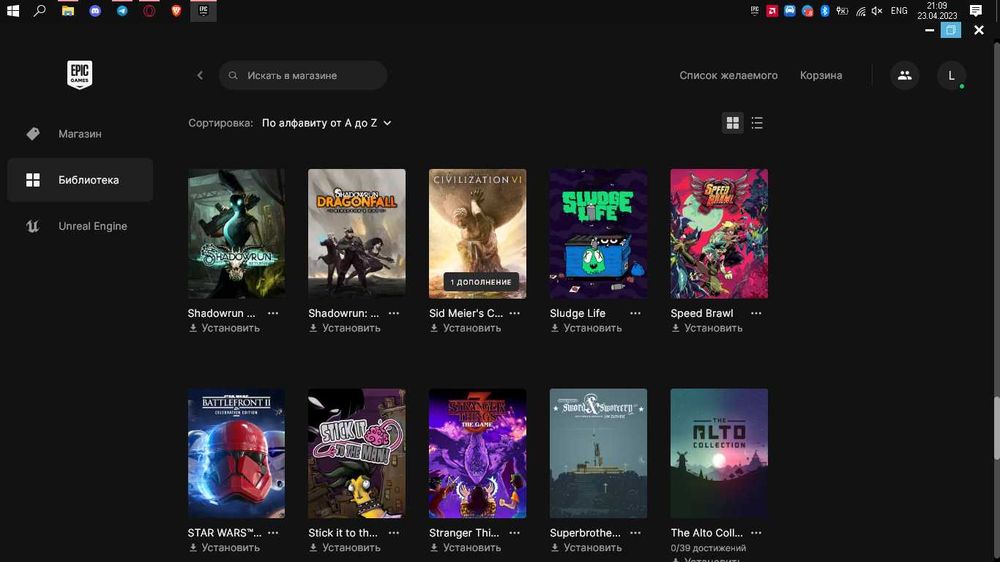
Task: Click the store search field
Action: point(303,75)
